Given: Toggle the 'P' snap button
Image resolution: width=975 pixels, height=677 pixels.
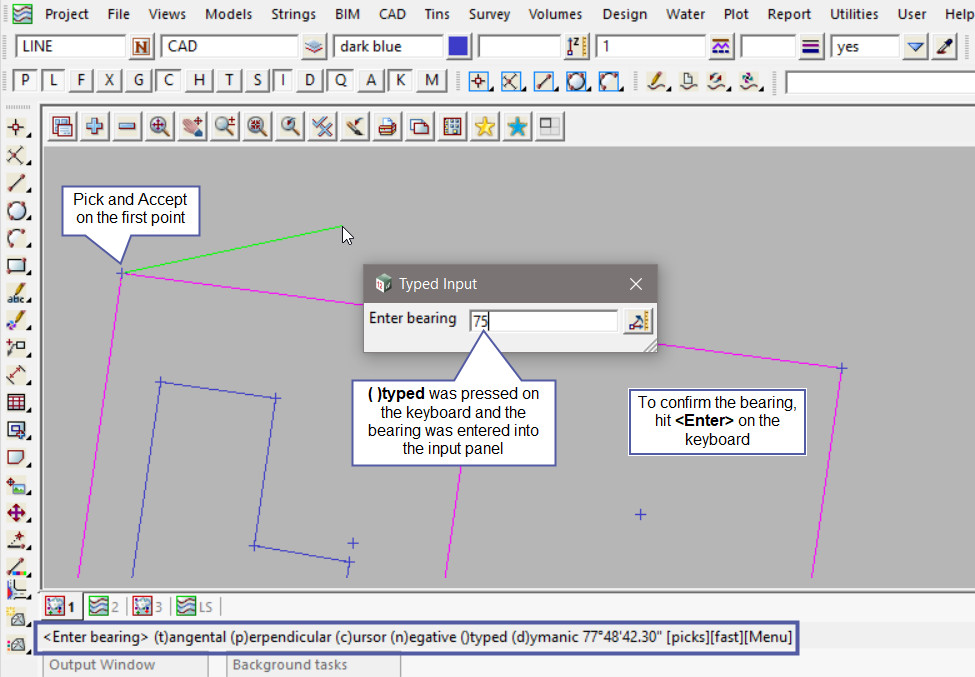Looking at the screenshot, I should pyautogui.click(x=26, y=81).
